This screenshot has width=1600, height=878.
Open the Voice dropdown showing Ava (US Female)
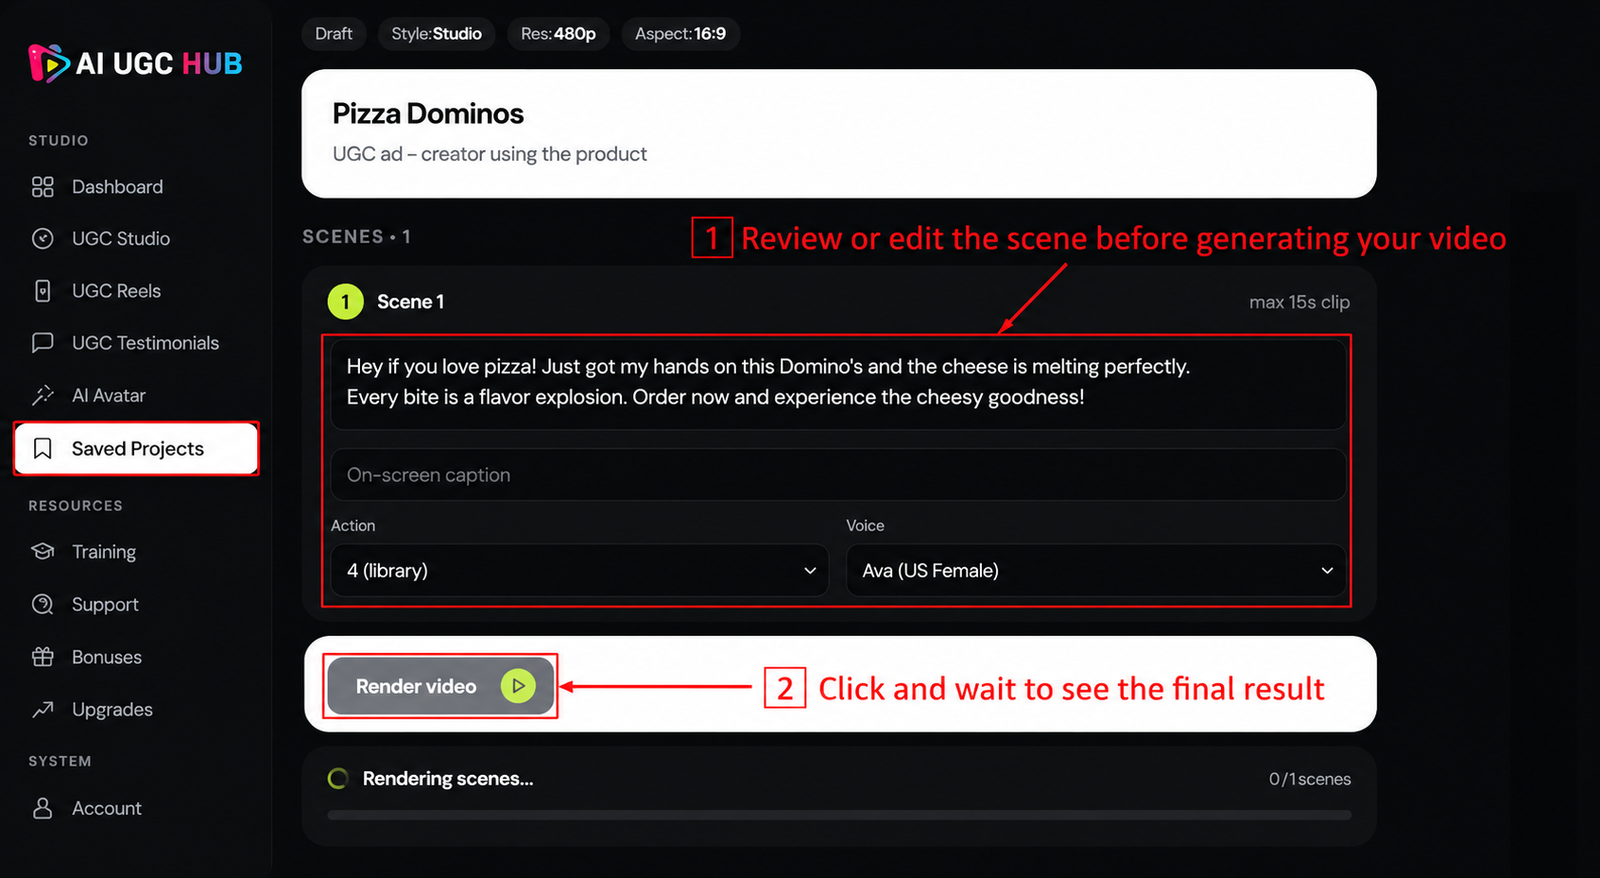[1096, 570]
